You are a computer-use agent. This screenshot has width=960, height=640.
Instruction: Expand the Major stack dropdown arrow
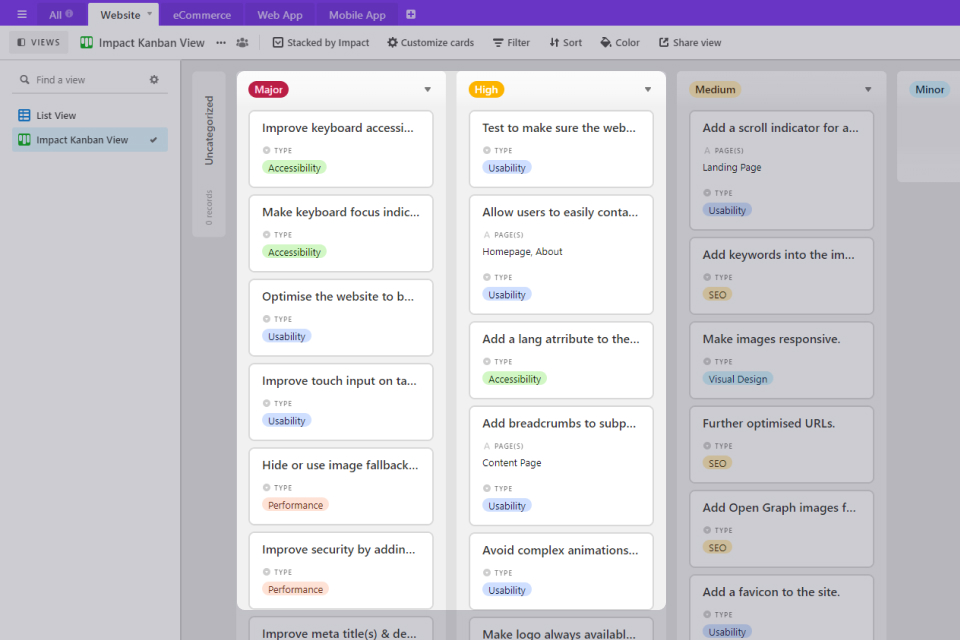[x=427, y=89]
